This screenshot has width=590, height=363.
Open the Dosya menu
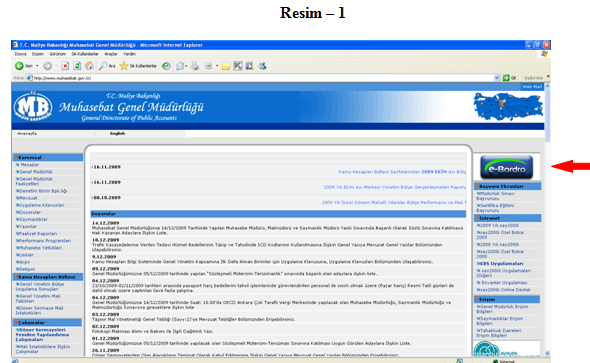click(20, 54)
